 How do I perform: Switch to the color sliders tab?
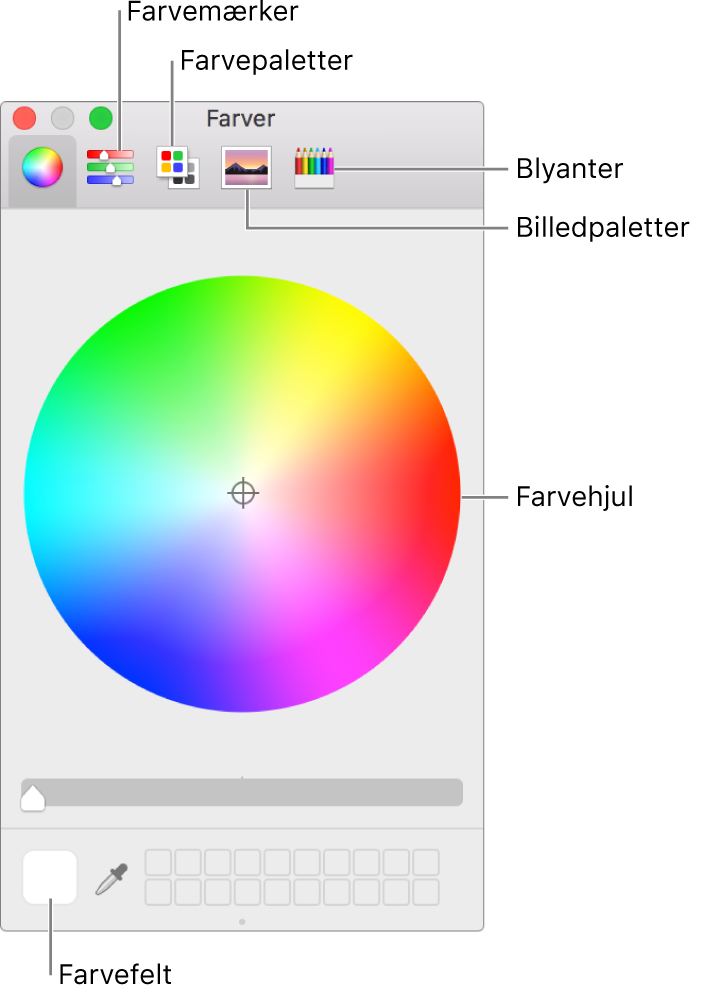tap(110, 167)
